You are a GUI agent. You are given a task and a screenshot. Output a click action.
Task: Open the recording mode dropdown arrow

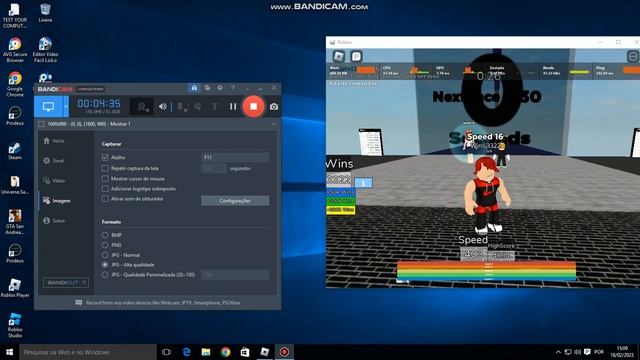pos(66,107)
